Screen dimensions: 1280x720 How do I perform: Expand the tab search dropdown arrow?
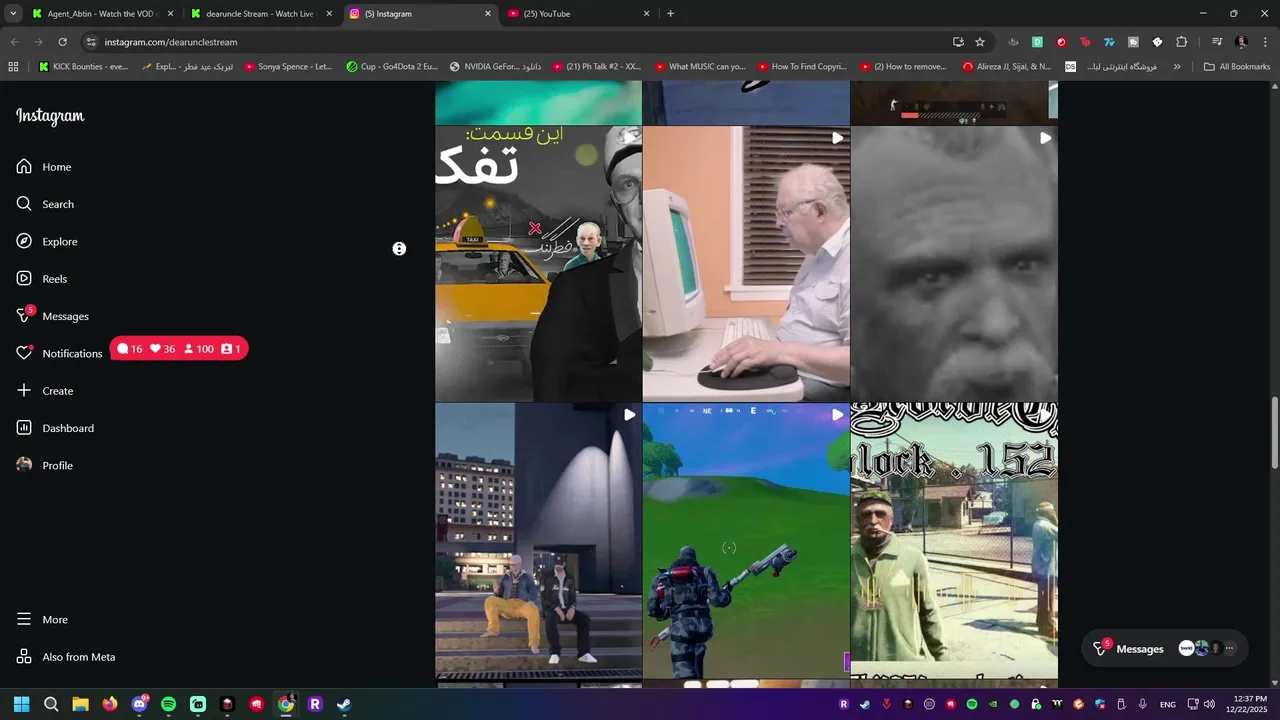(13, 14)
